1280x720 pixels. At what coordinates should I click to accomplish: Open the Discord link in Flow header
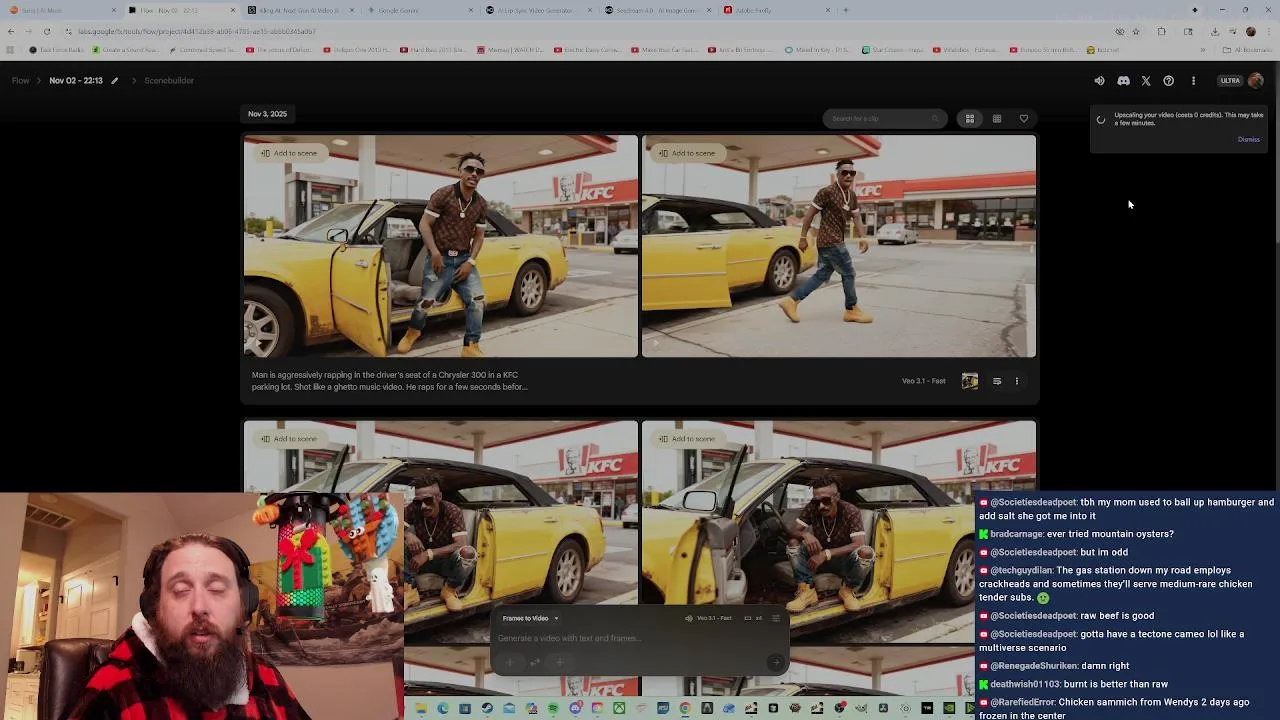pyautogui.click(x=1123, y=81)
